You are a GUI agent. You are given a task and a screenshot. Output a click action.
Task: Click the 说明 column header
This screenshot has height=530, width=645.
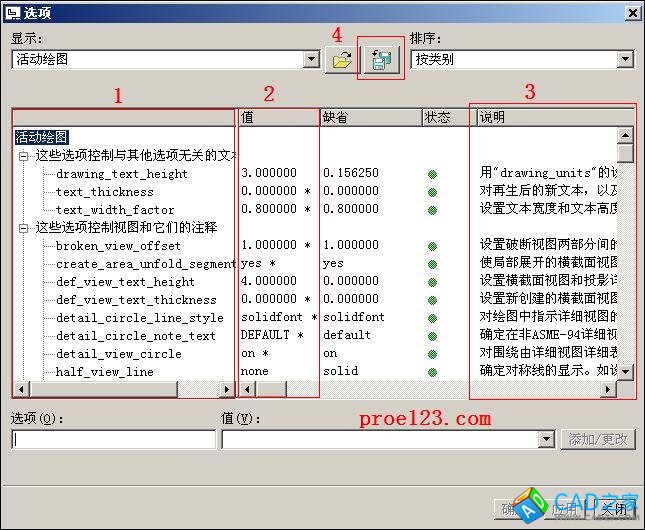click(x=550, y=117)
